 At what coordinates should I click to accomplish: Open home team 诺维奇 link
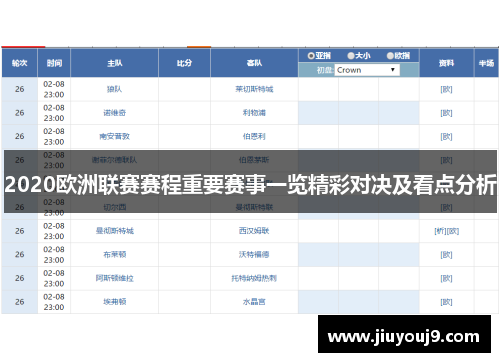[114, 113]
